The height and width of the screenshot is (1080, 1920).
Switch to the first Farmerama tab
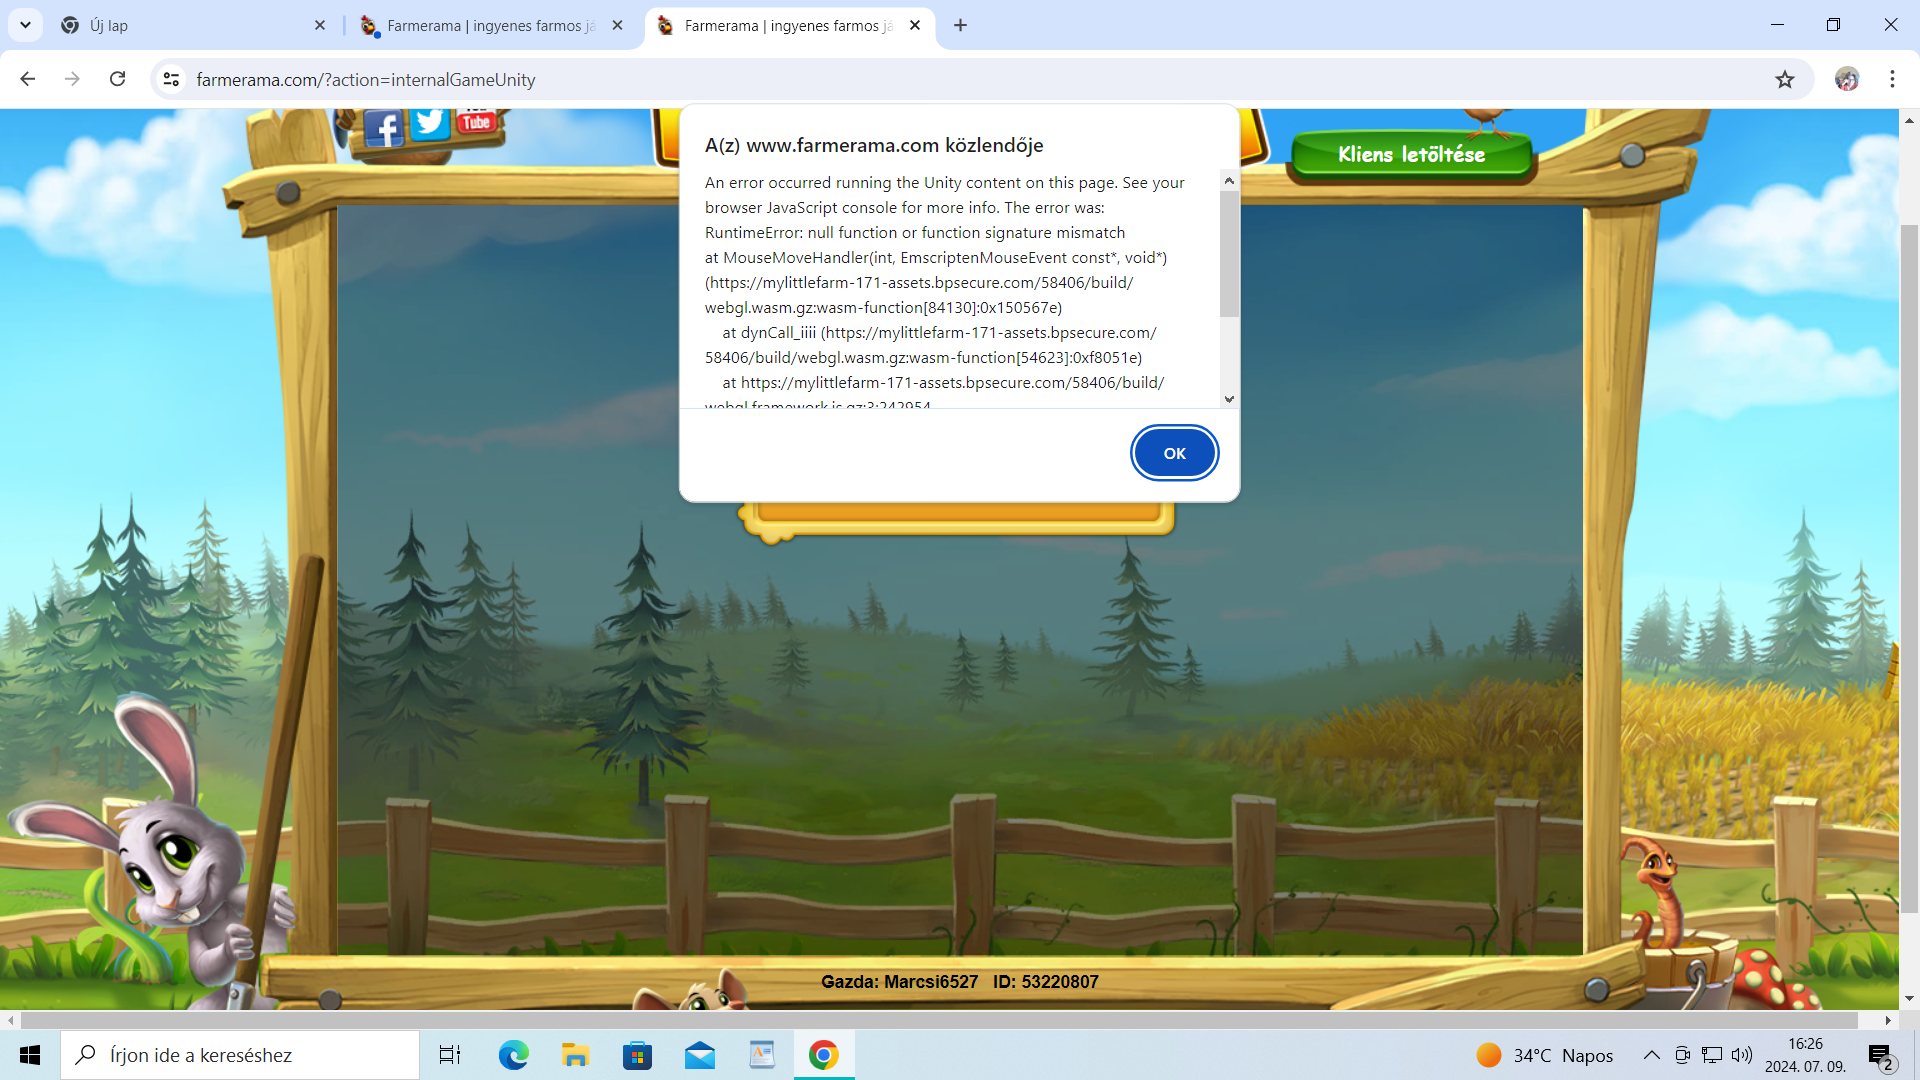(490, 25)
